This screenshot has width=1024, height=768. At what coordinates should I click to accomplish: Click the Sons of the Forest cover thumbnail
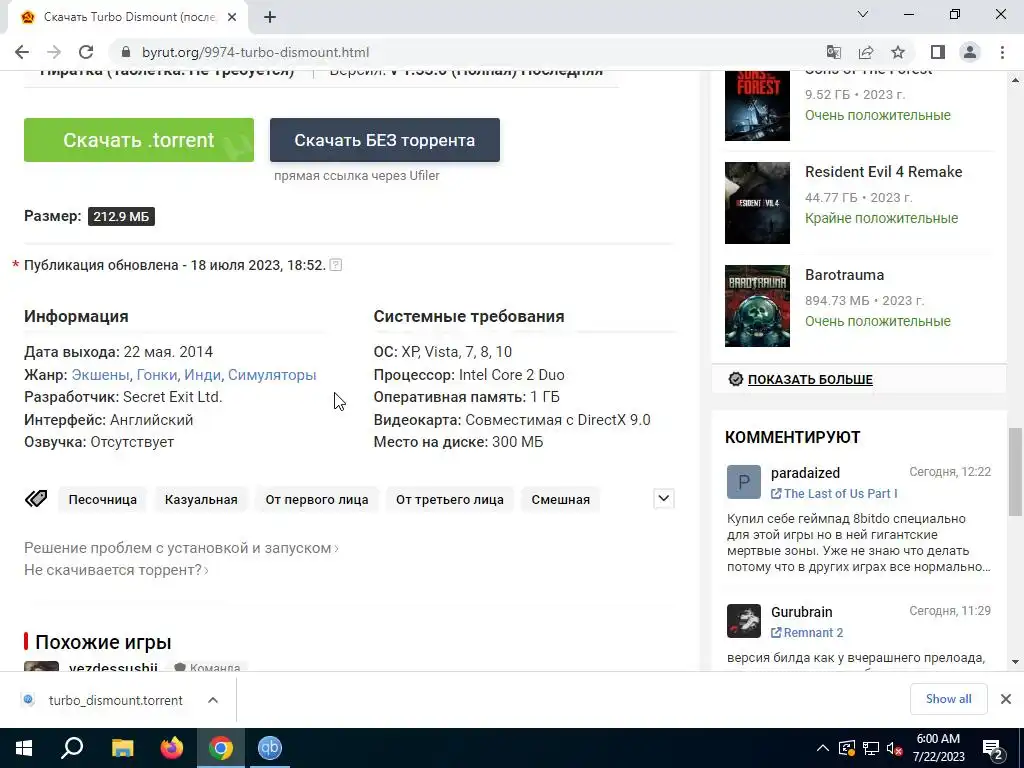point(757,105)
